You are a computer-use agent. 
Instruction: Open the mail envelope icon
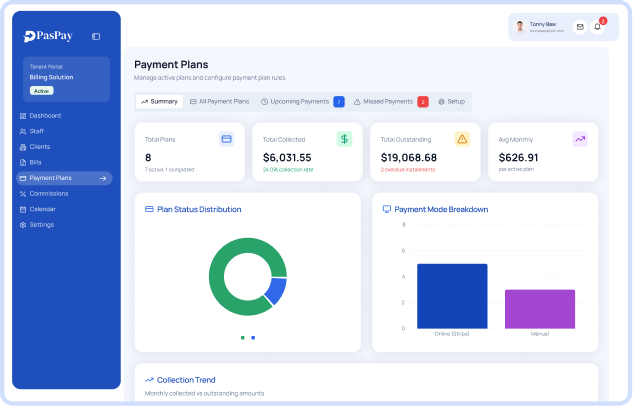coord(580,27)
